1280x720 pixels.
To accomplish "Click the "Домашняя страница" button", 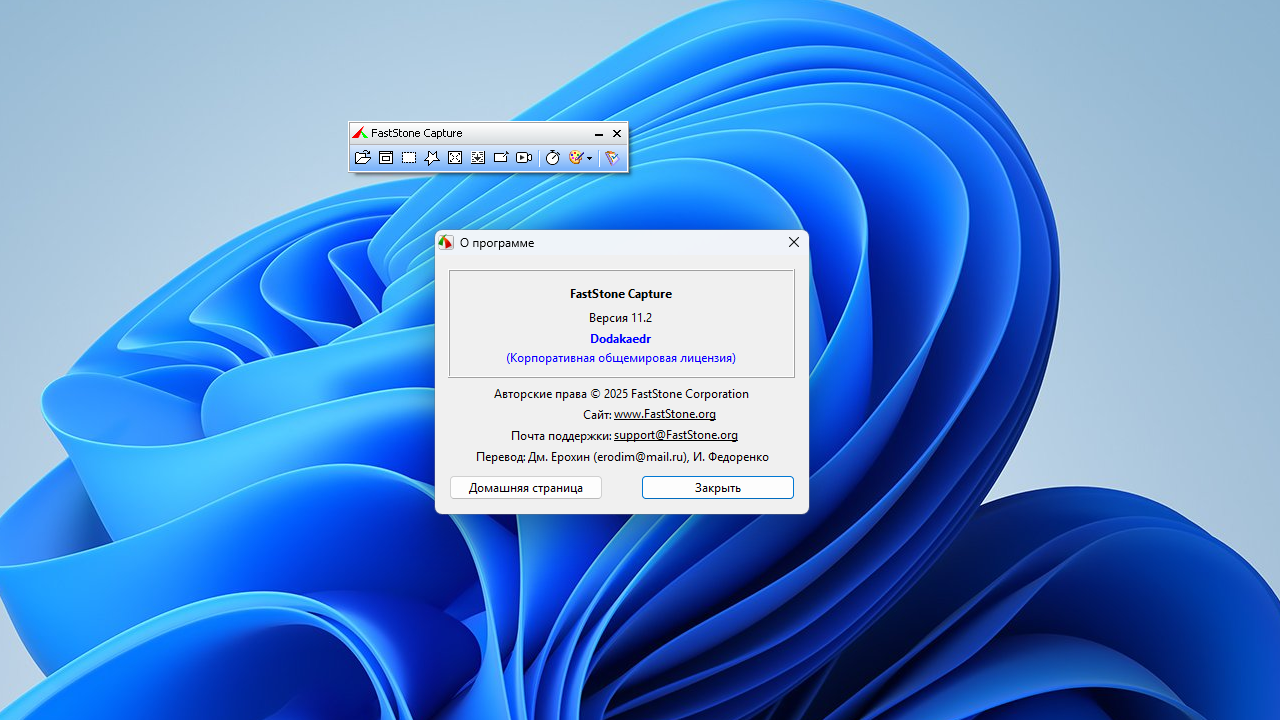I will point(526,488).
